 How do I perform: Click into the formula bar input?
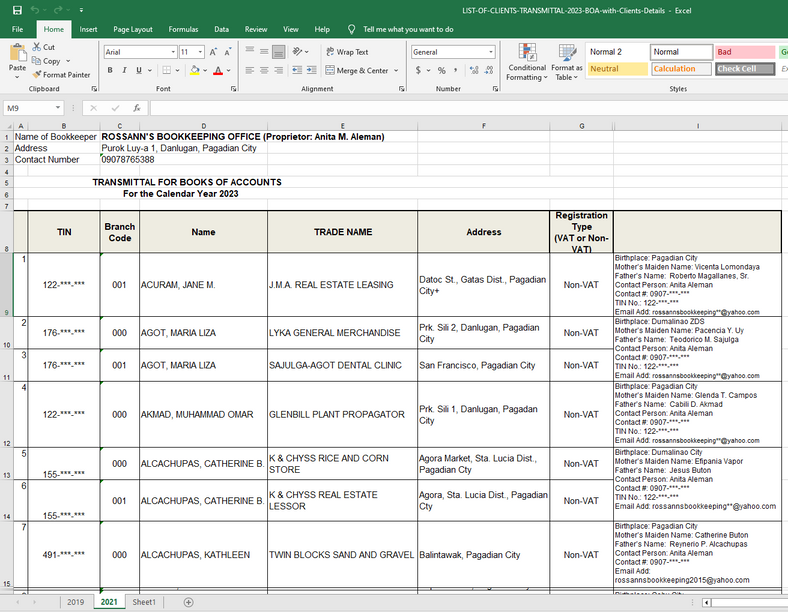click(x=467, y=108)
